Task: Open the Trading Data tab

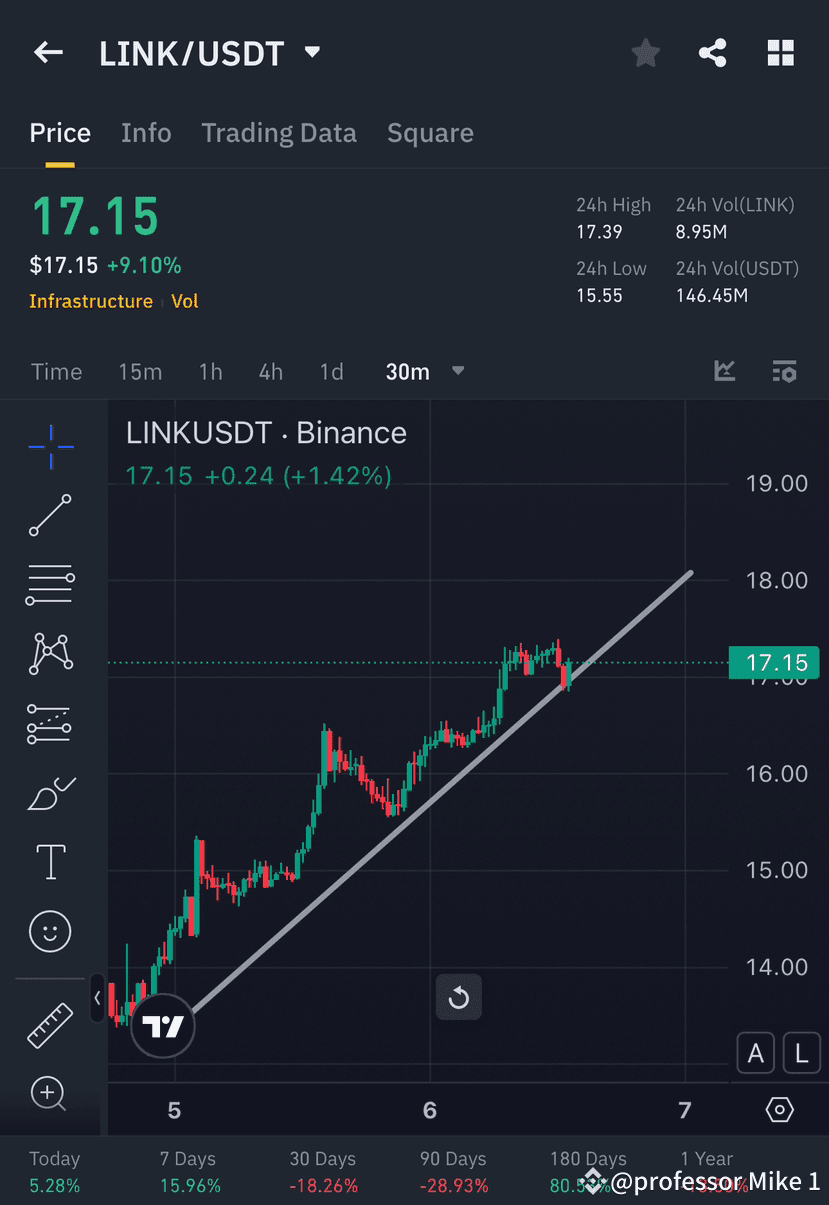Action: pos(279,132)
